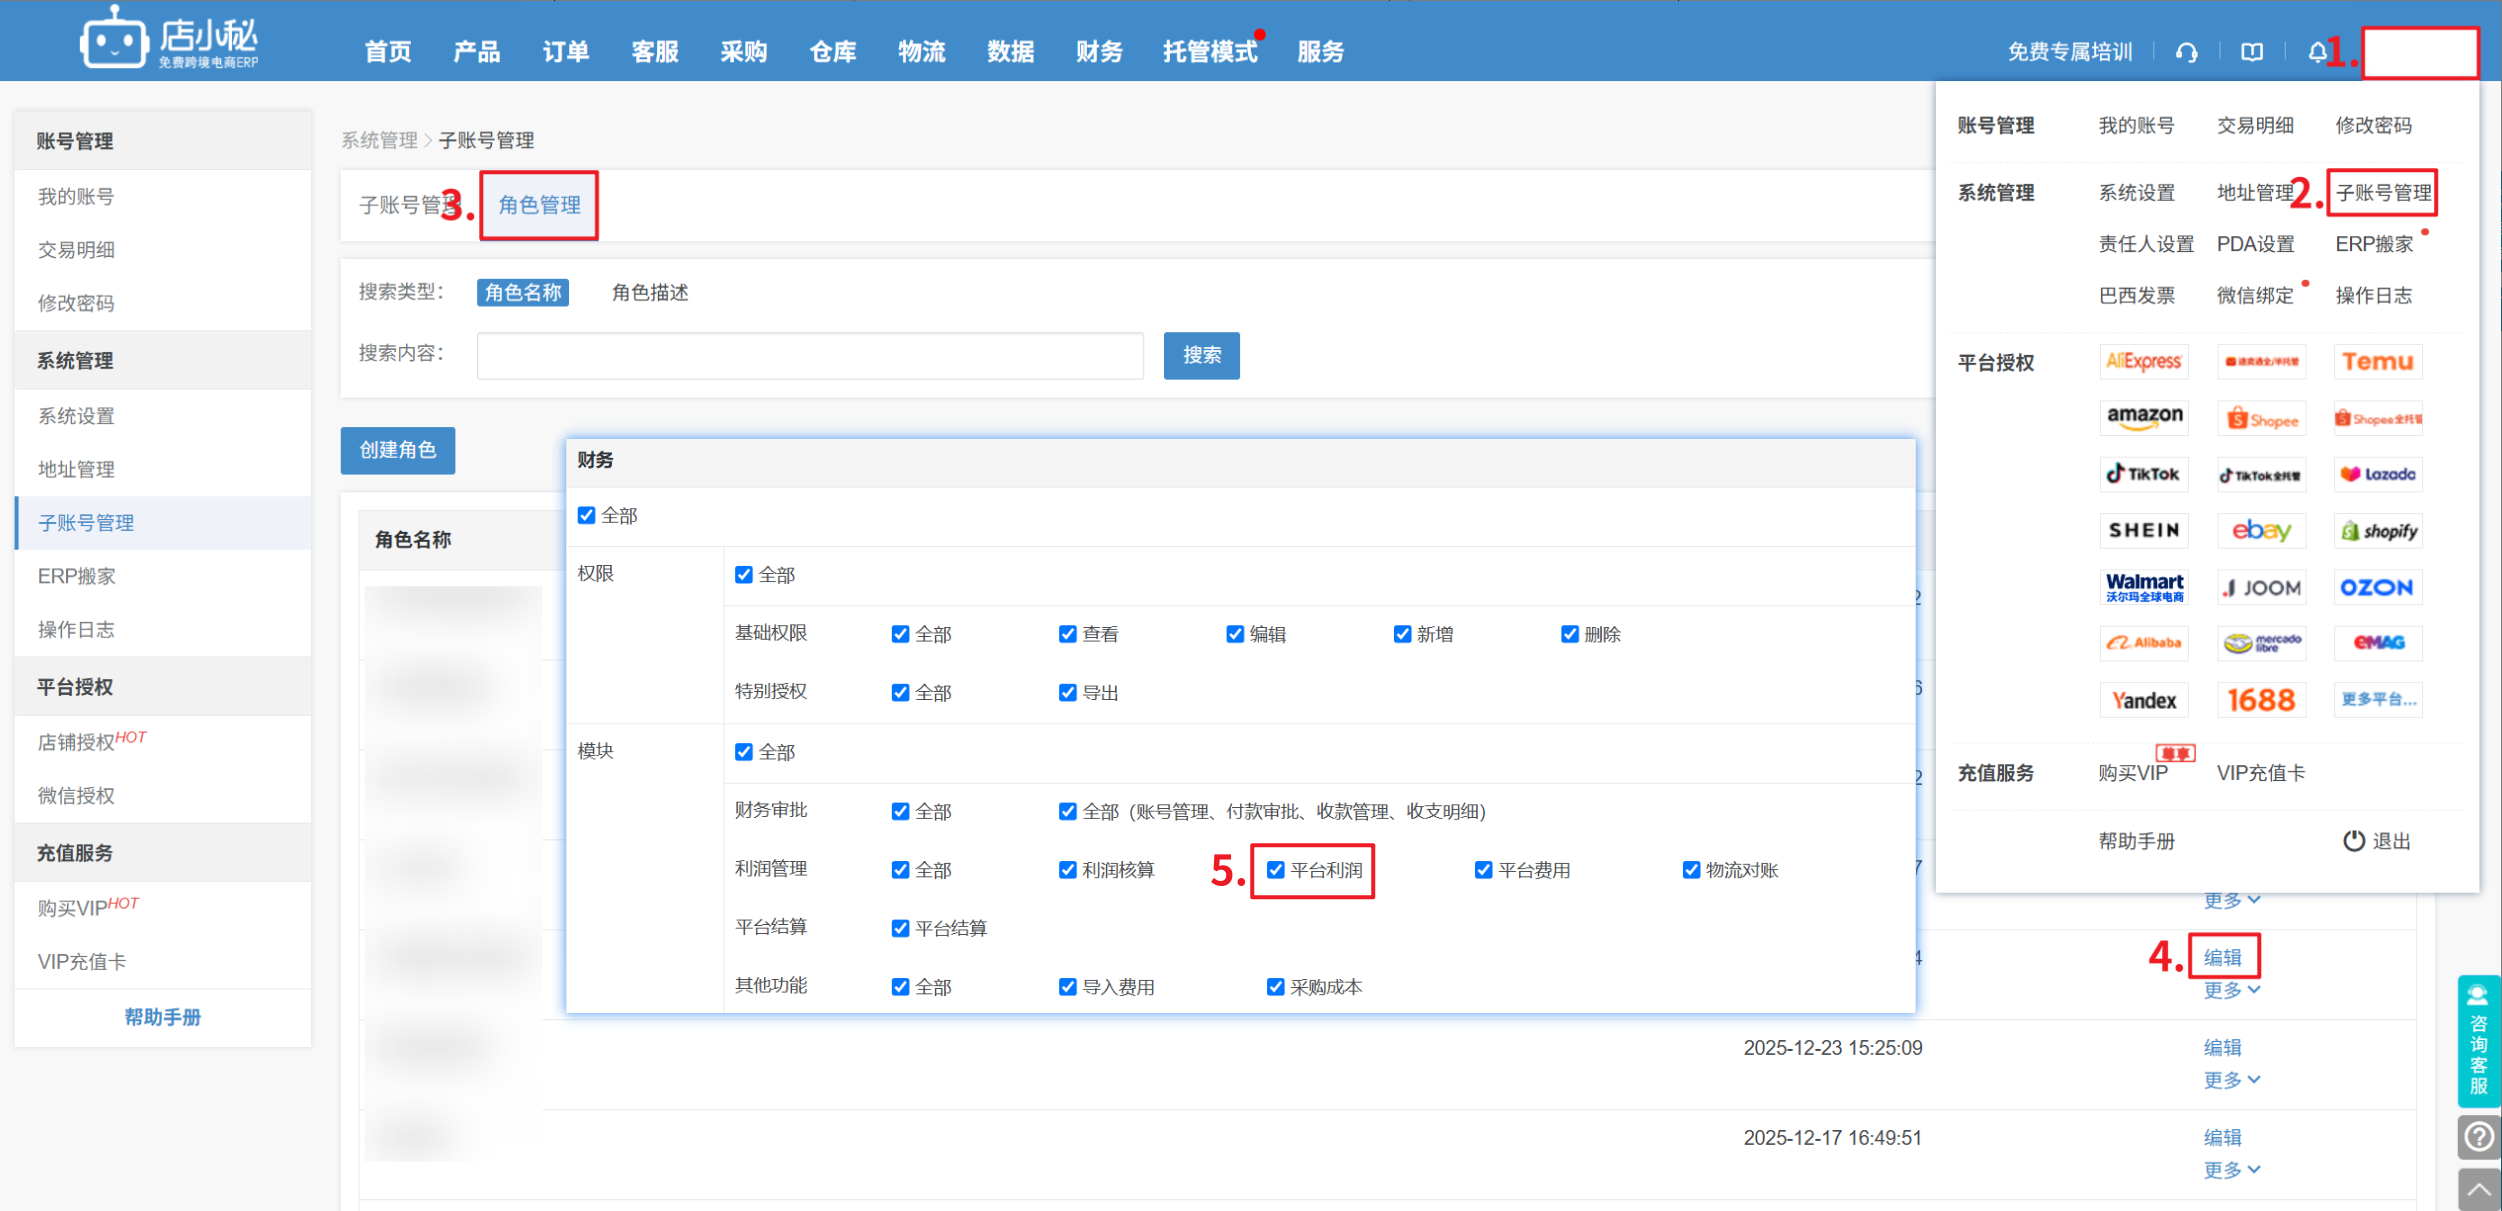Switch to the 角色管理 tab
Screen dimensions: 2502x1211
point(539,205)
